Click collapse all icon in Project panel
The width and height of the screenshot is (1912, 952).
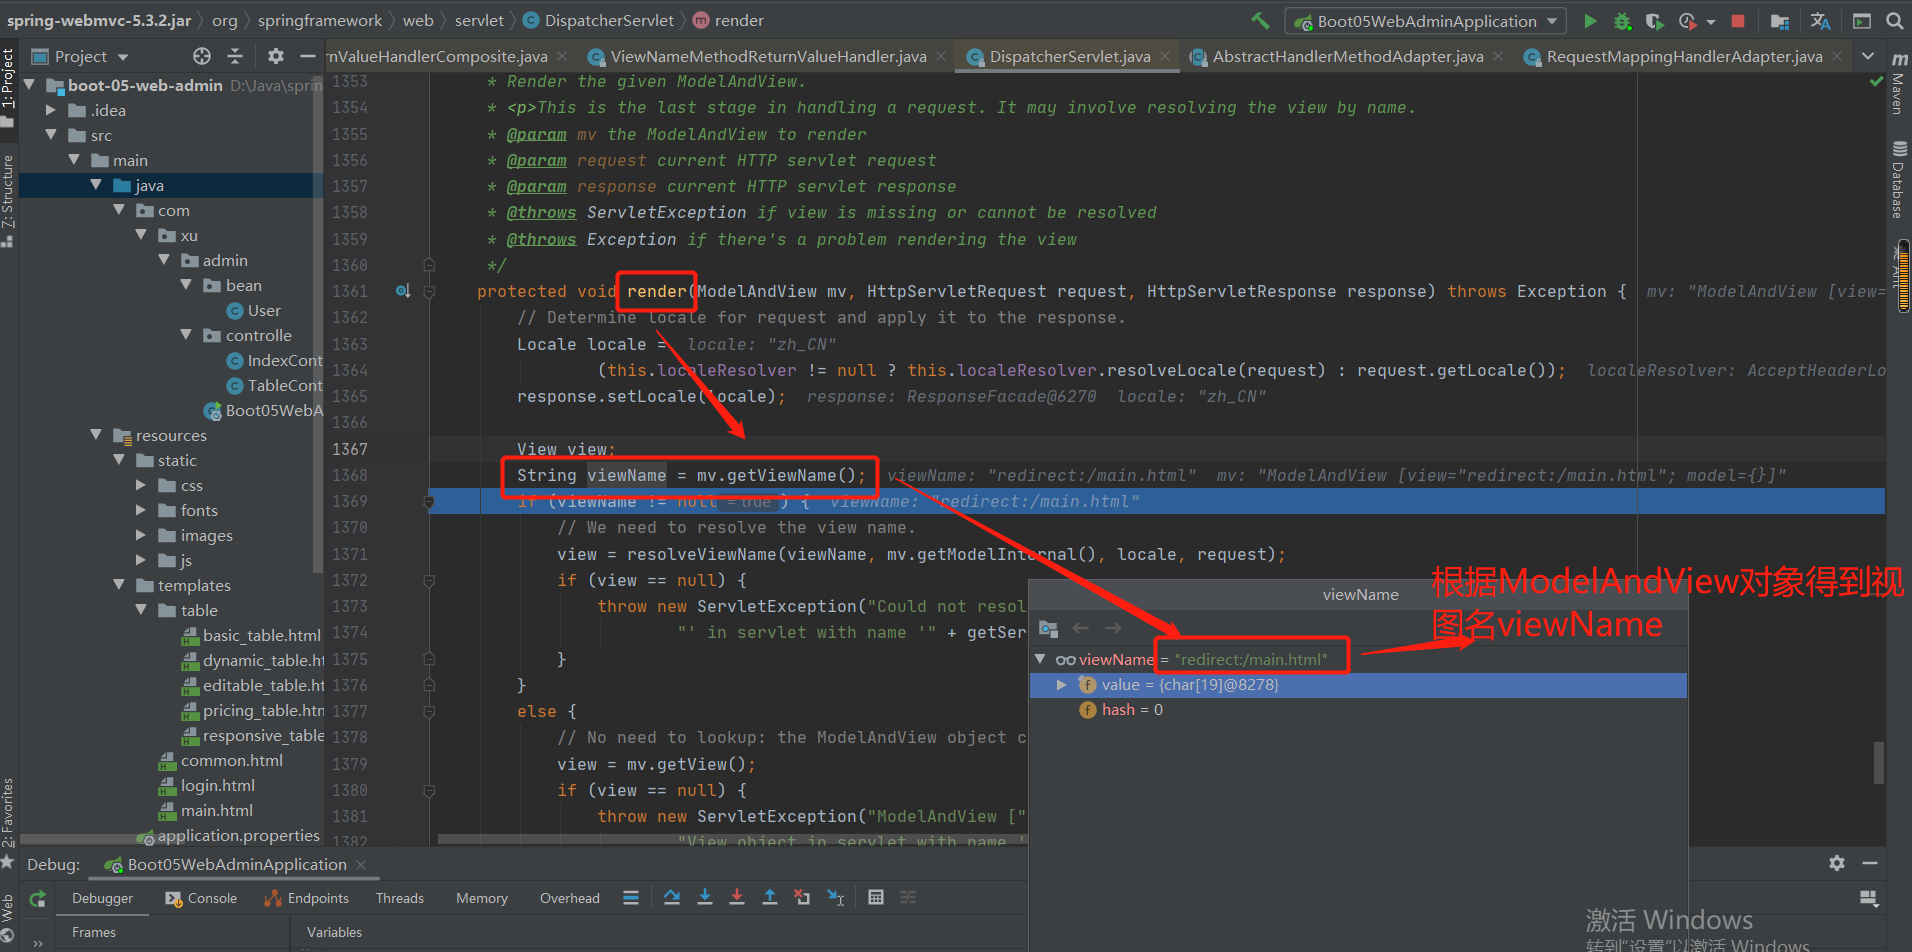tap(235, 56)
